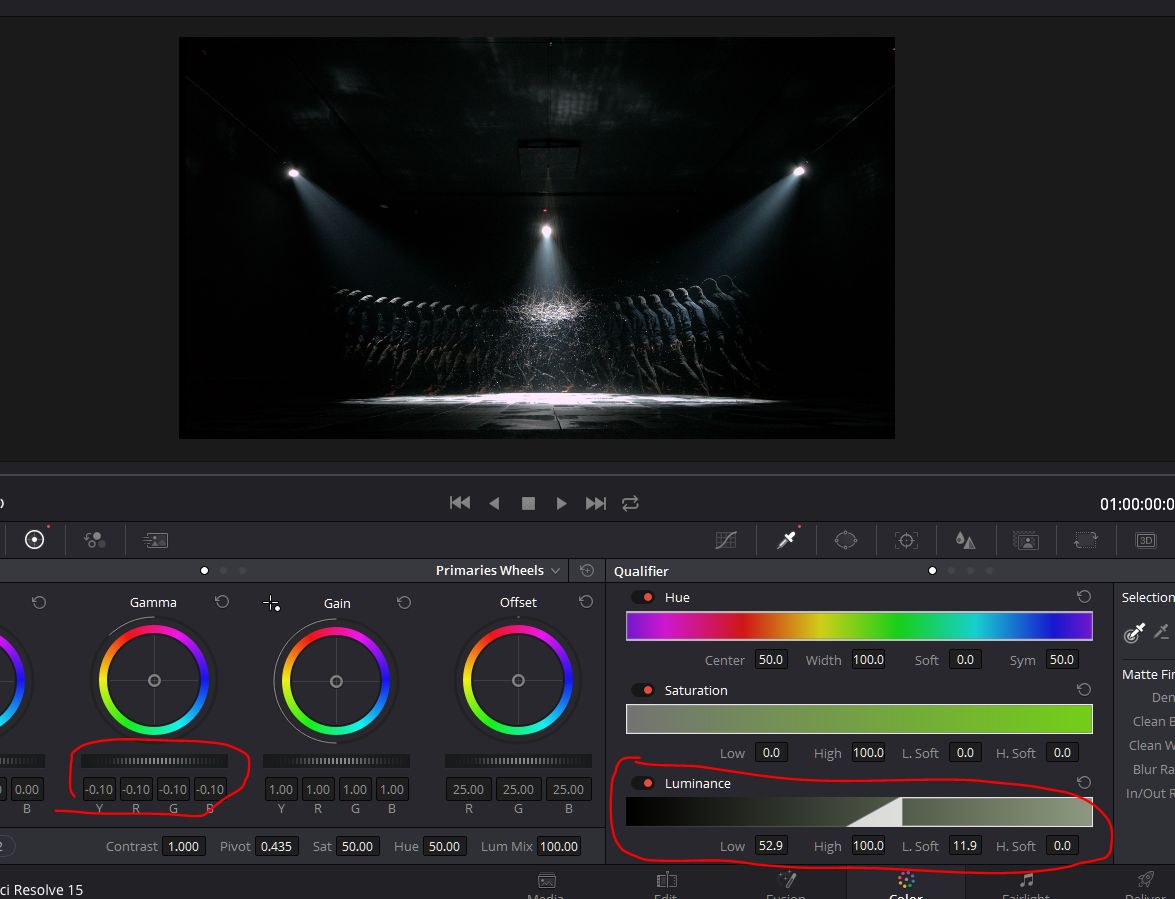This screenshot has width=1175, height=899.
Task: Open the Curves palette
Action: click(x=726, y=540)
